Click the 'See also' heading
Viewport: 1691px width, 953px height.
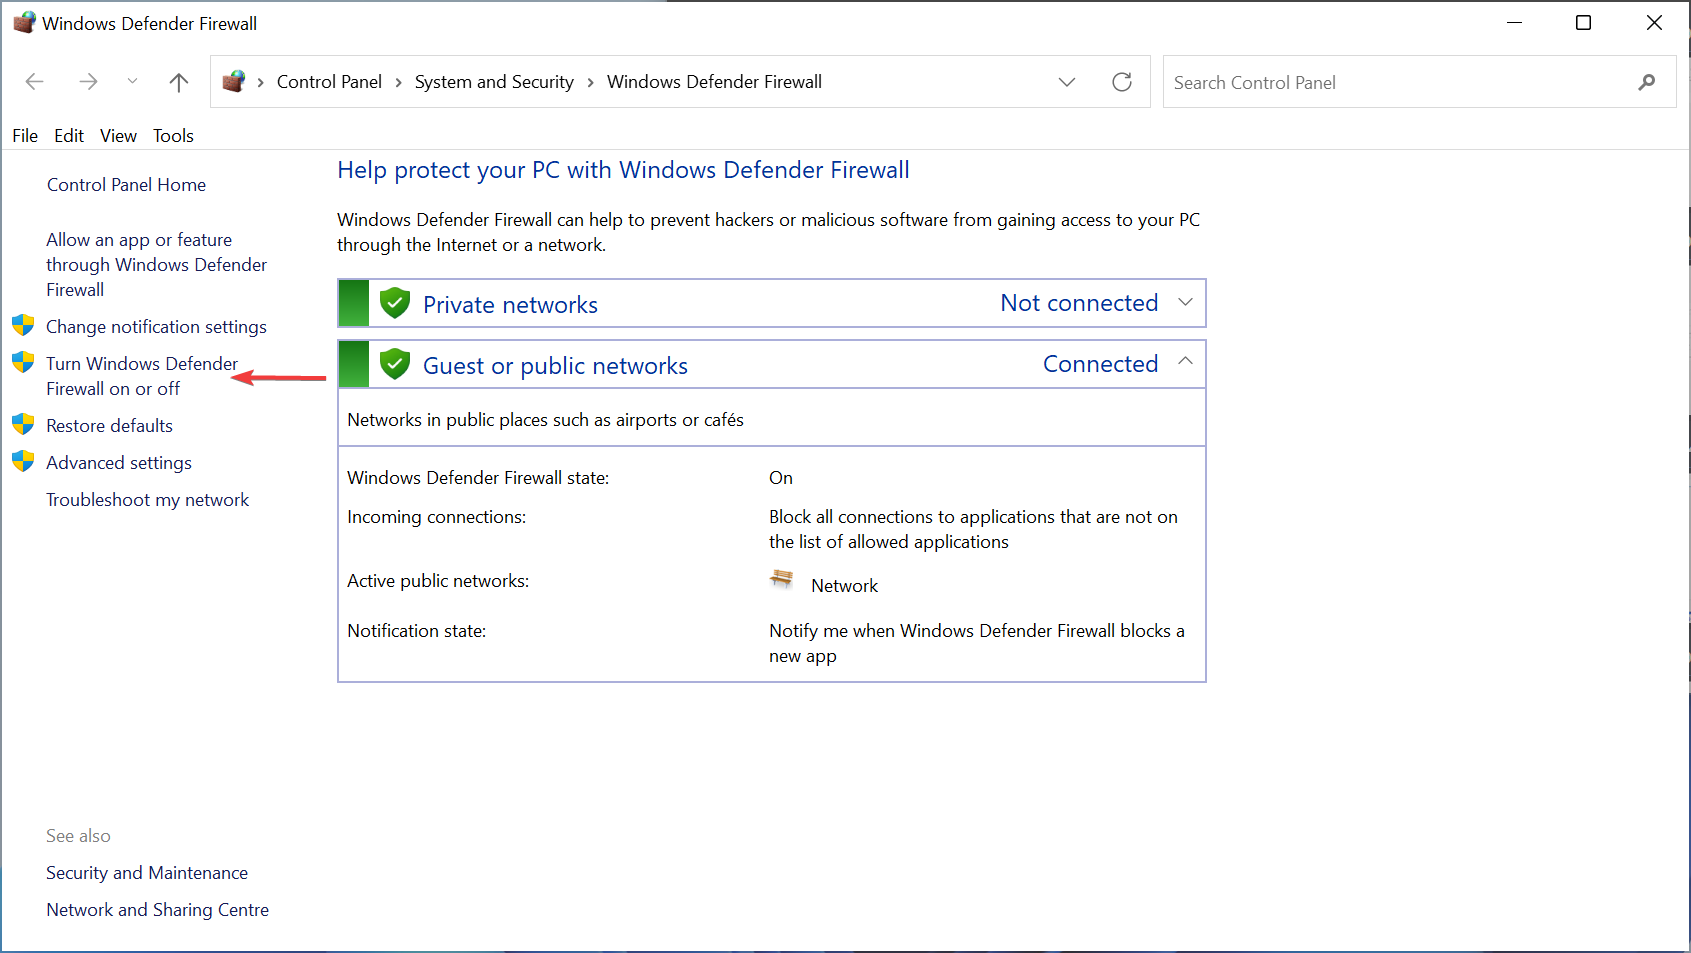pyautogui.click(x=78, y=836)
